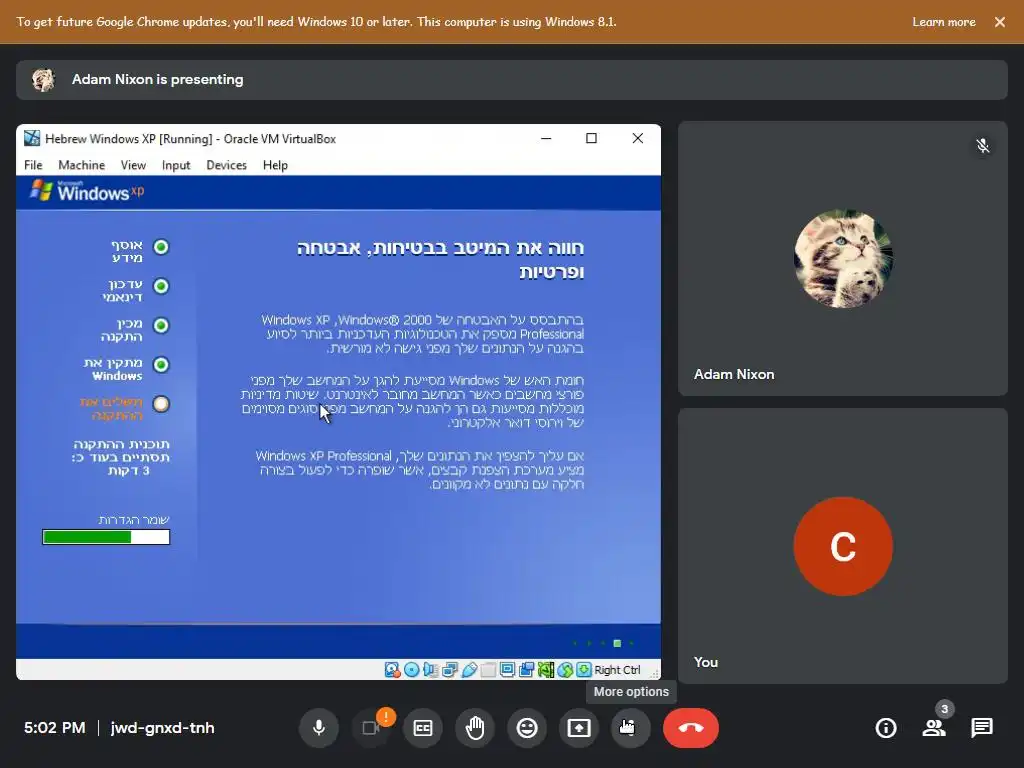This screenshot has height=768, width=1024.
Task: Click Windows XP logo in setup header
Action: [87, 191]
